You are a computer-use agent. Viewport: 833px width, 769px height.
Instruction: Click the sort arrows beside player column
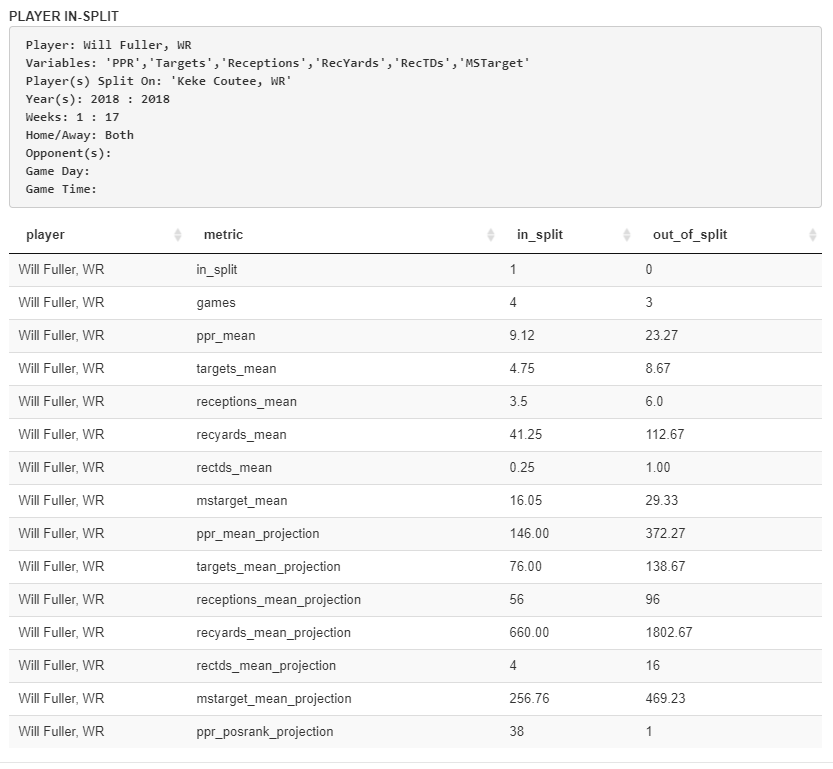pyautogui.click(x=178, y=235)
